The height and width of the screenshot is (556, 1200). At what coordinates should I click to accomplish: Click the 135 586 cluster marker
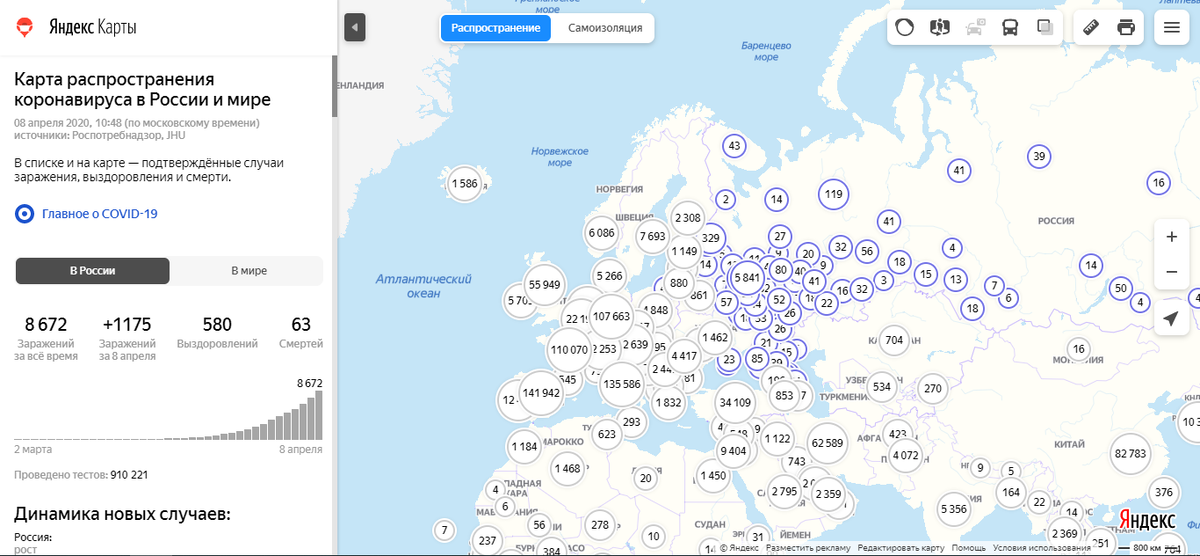point(622,384)
